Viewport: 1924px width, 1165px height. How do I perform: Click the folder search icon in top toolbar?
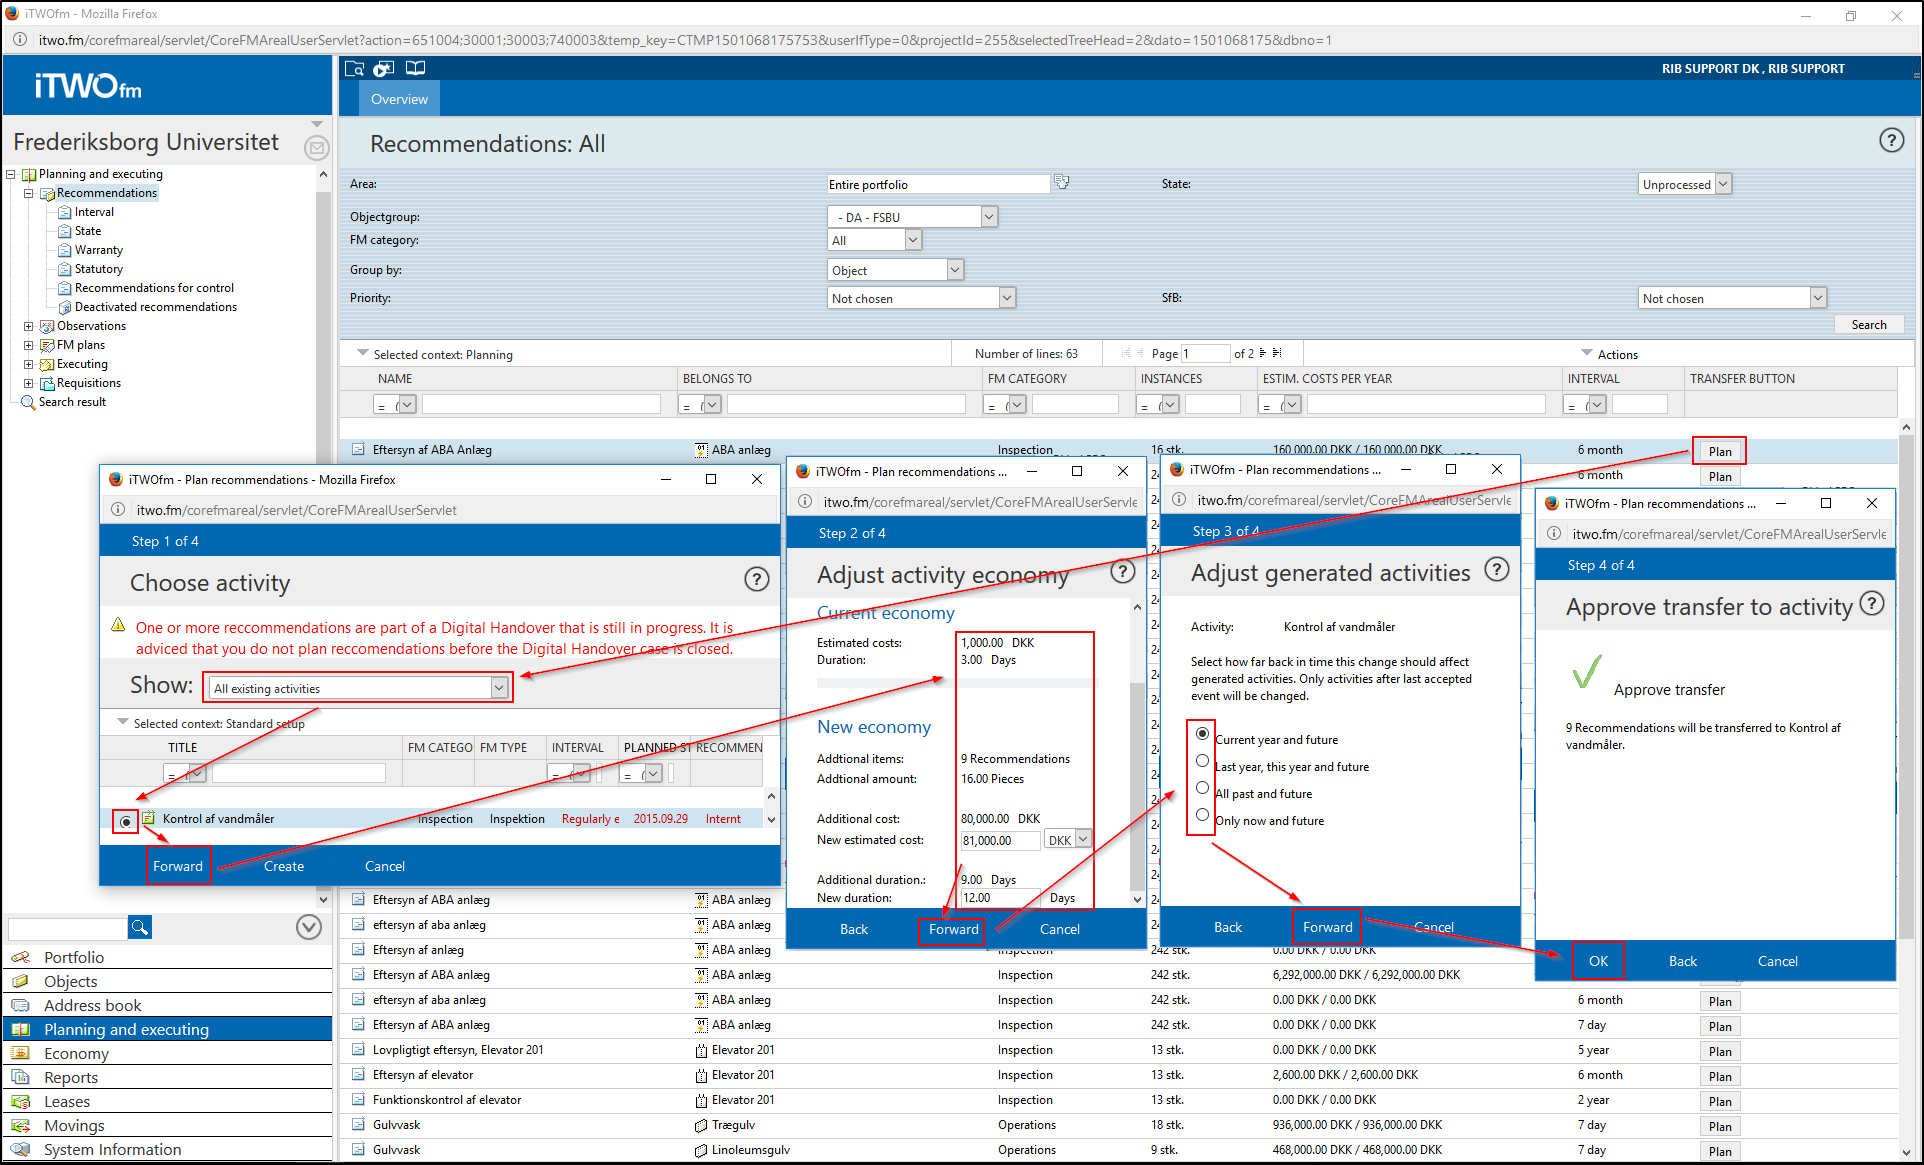point(354,68)
